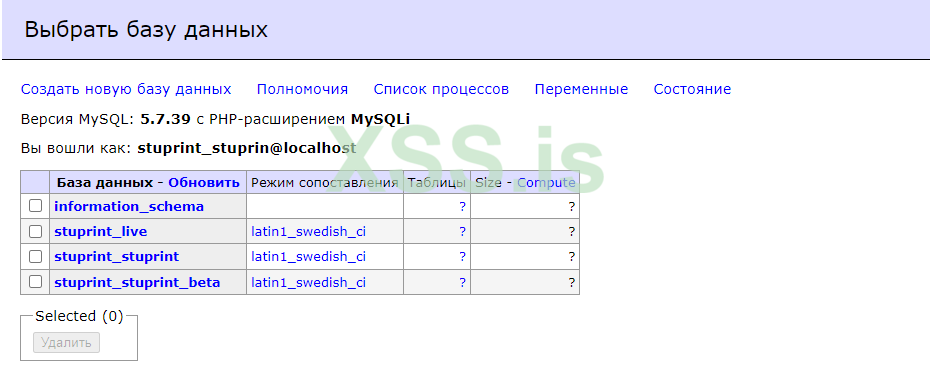Click tables count '?' for stuprint_stuprint_beta
The image size is (930, 380).
(x=462, y=282)
